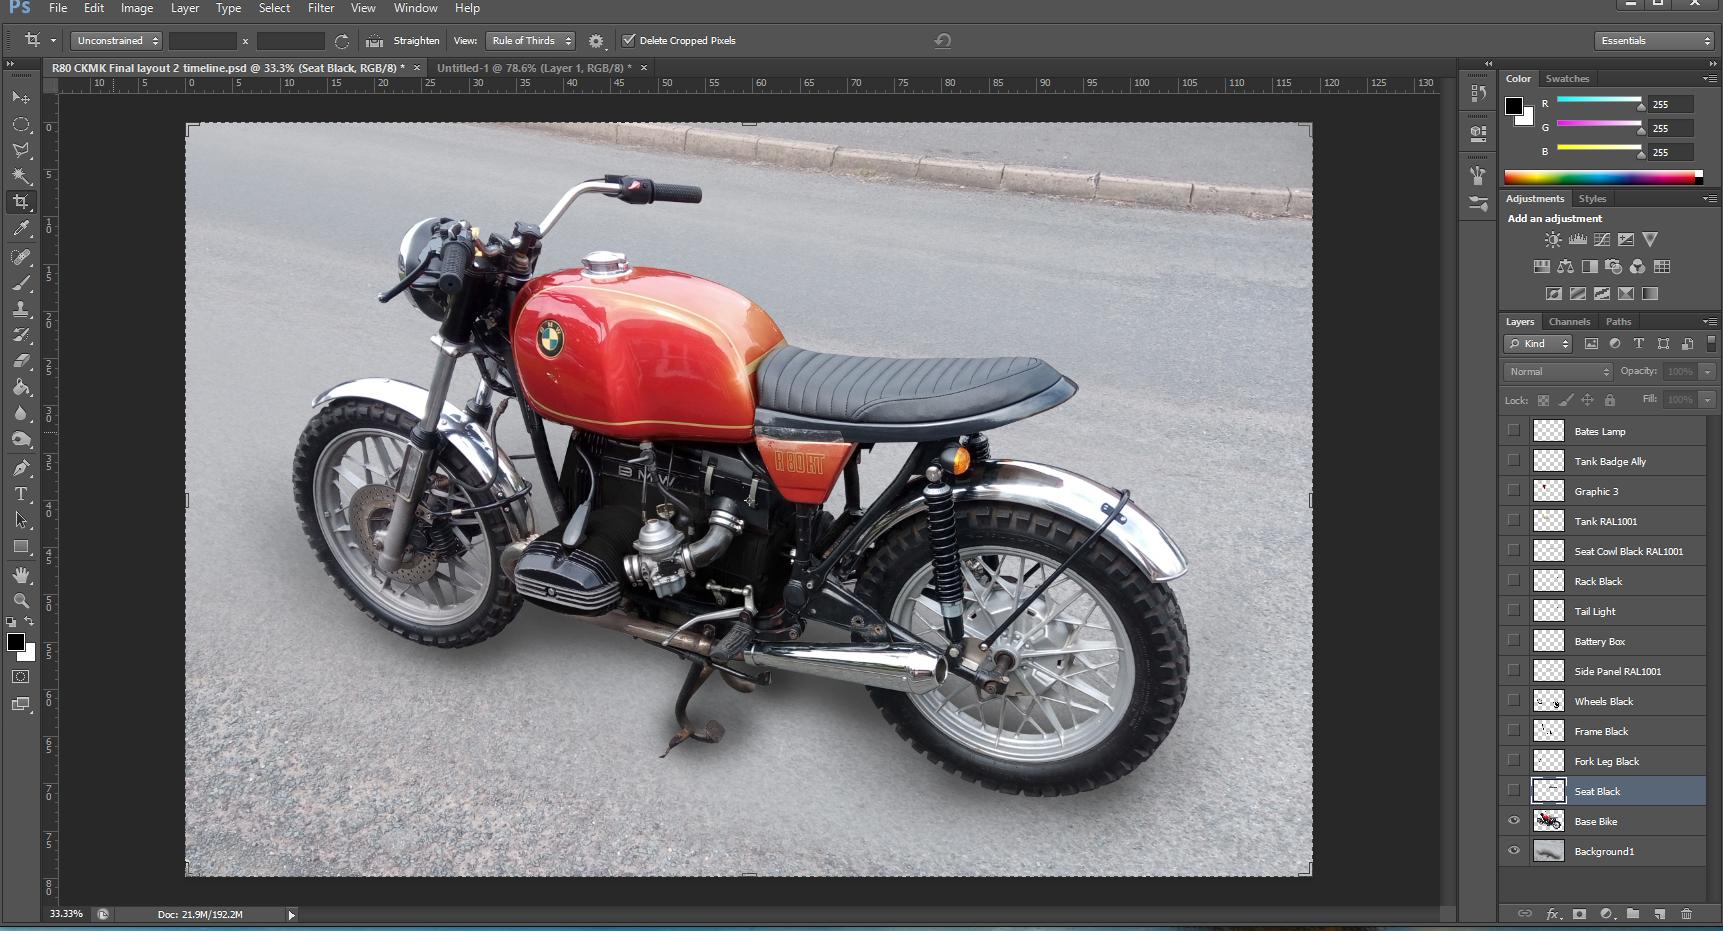This screenshot has width=1723, height=931.
Task: Select the Healing Brush tool
Action: point(21,257)
